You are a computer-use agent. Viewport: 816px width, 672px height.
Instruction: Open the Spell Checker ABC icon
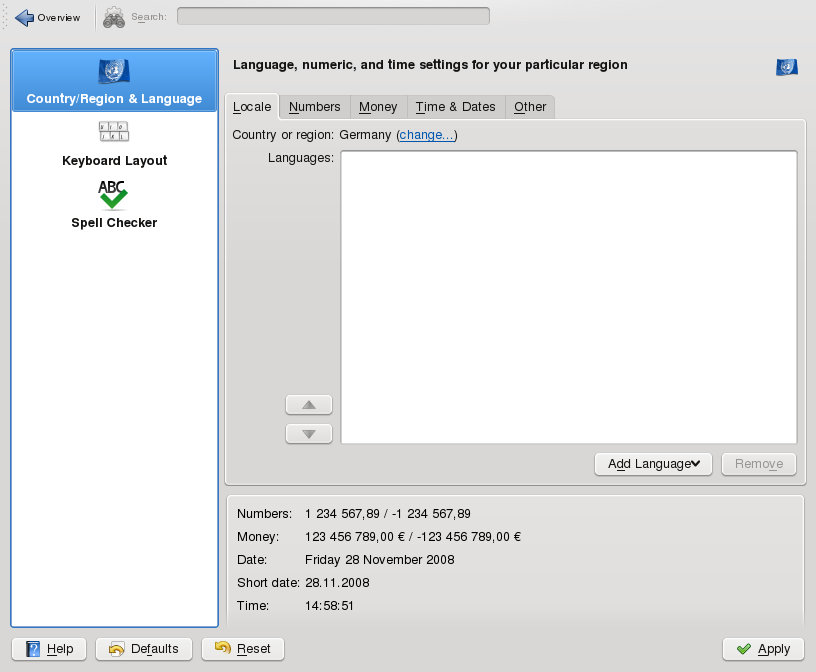click(114, 194)
